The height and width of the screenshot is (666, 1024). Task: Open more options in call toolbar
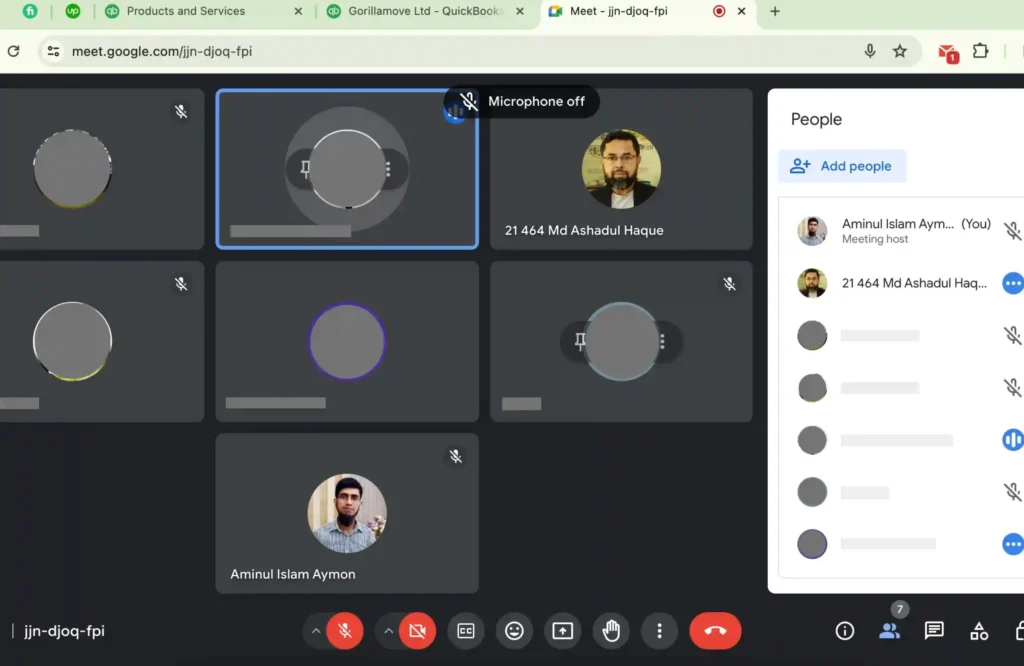(659, 631)
